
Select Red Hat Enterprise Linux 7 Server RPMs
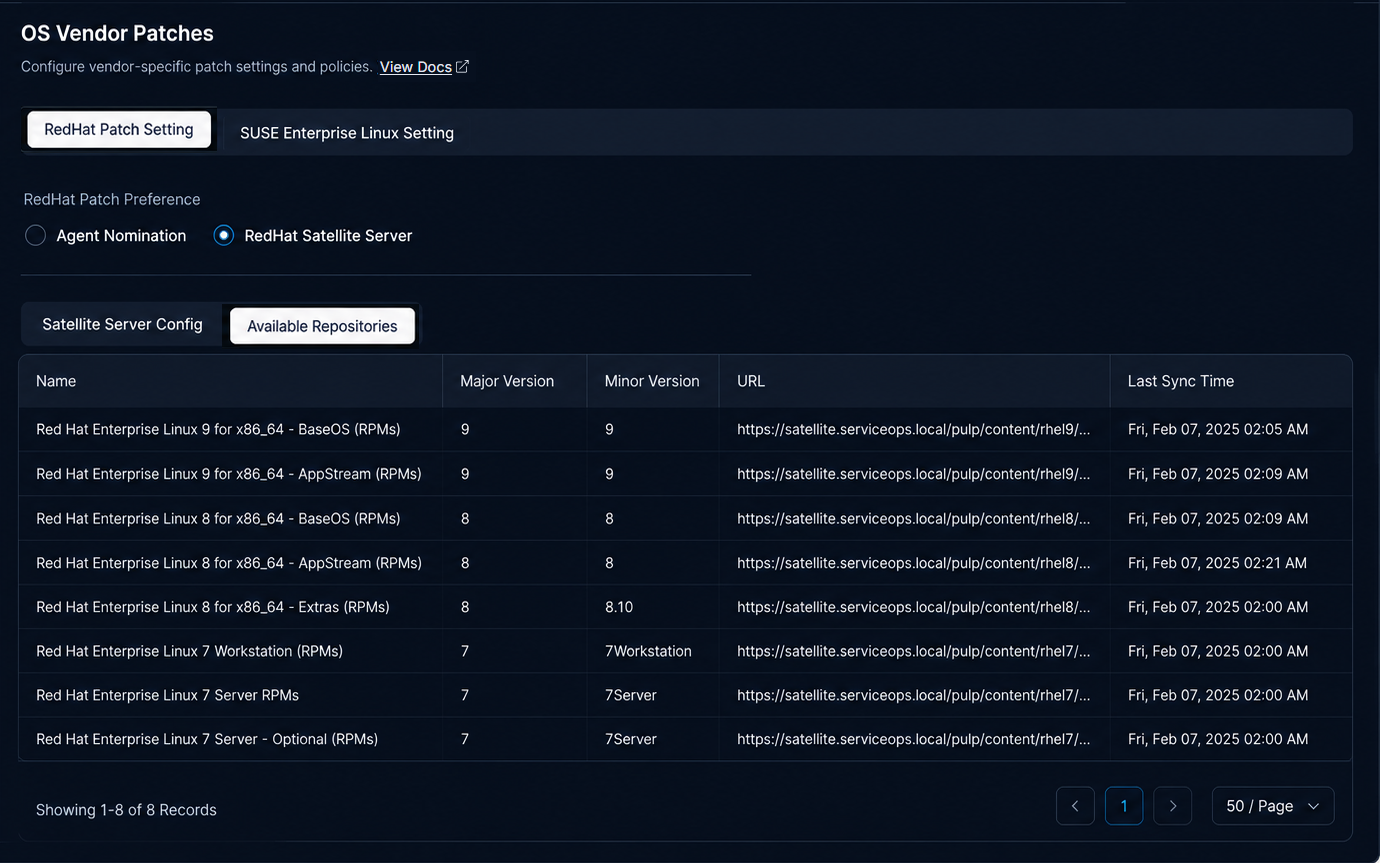click(168, 695)
